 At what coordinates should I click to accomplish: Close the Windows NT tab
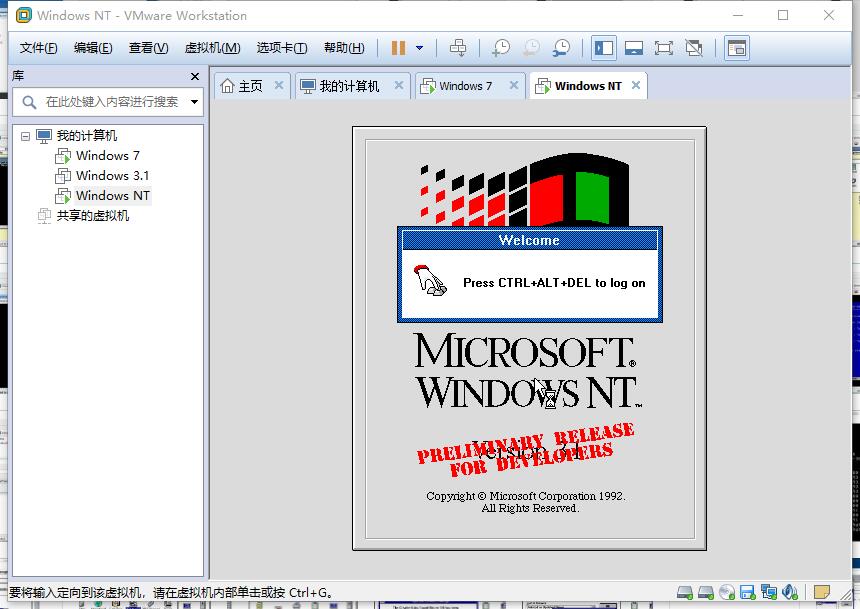click(636, 85)
